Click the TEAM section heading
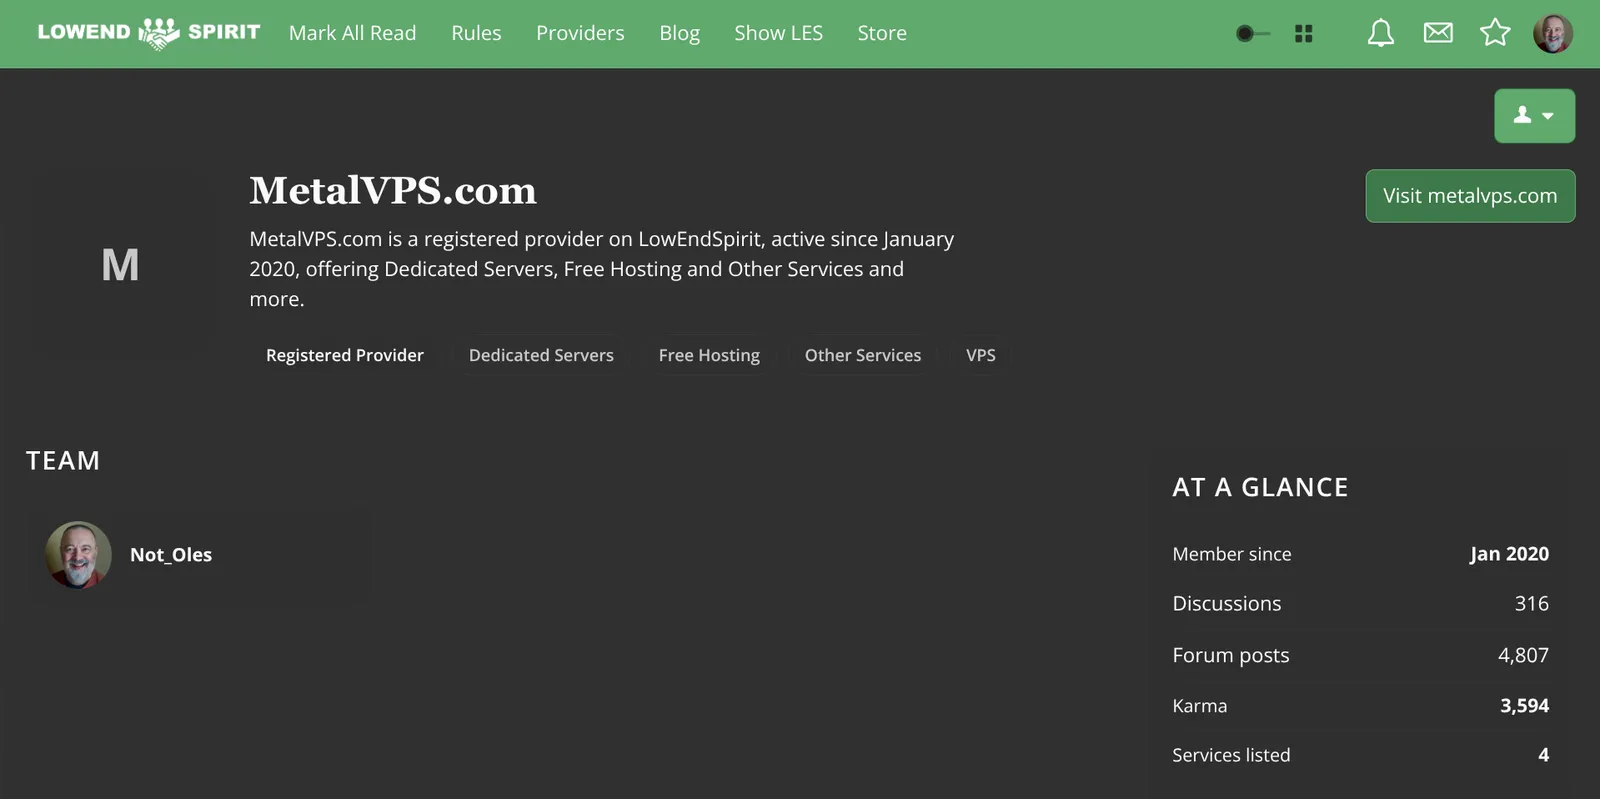 point(63,461)
